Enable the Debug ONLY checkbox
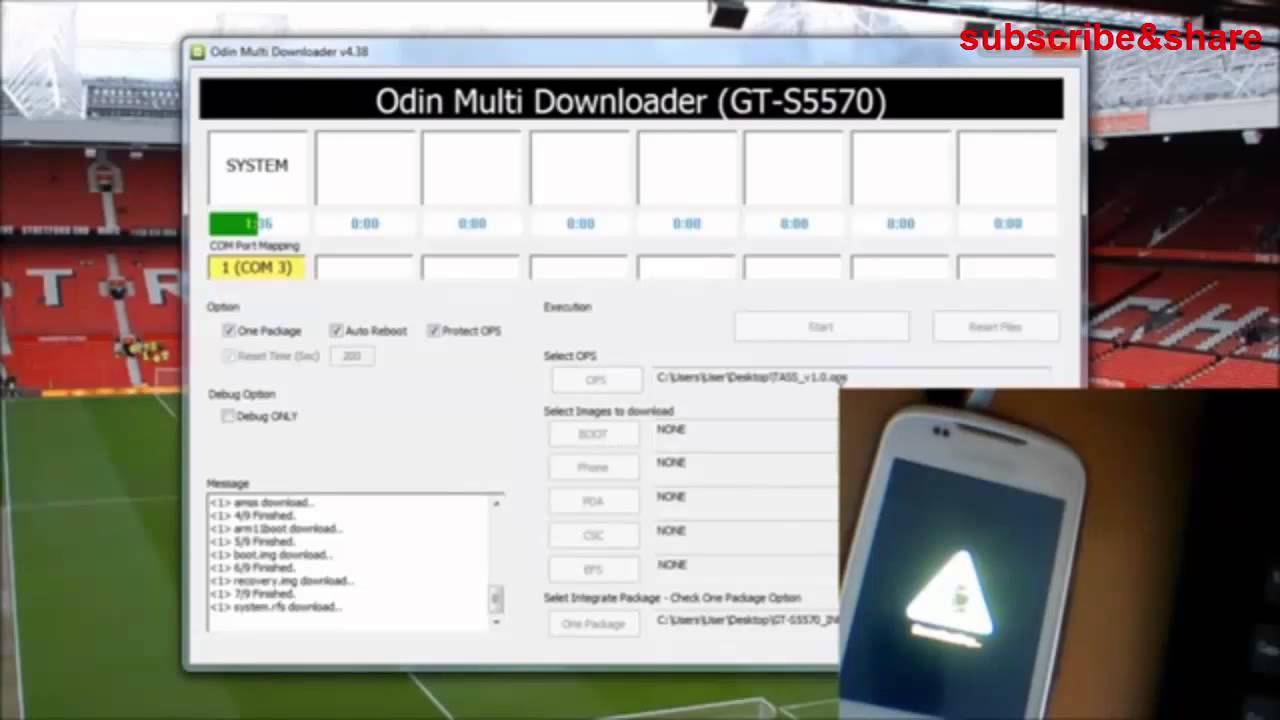Viewport: 1280px width, 720px height. click(228, 416)
